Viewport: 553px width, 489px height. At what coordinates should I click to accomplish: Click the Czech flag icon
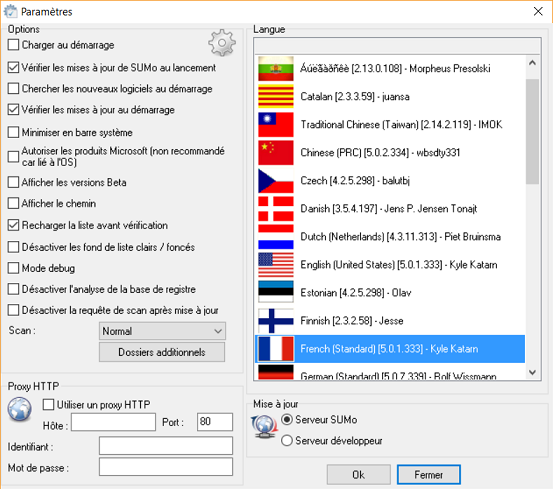tap(275, 181)
